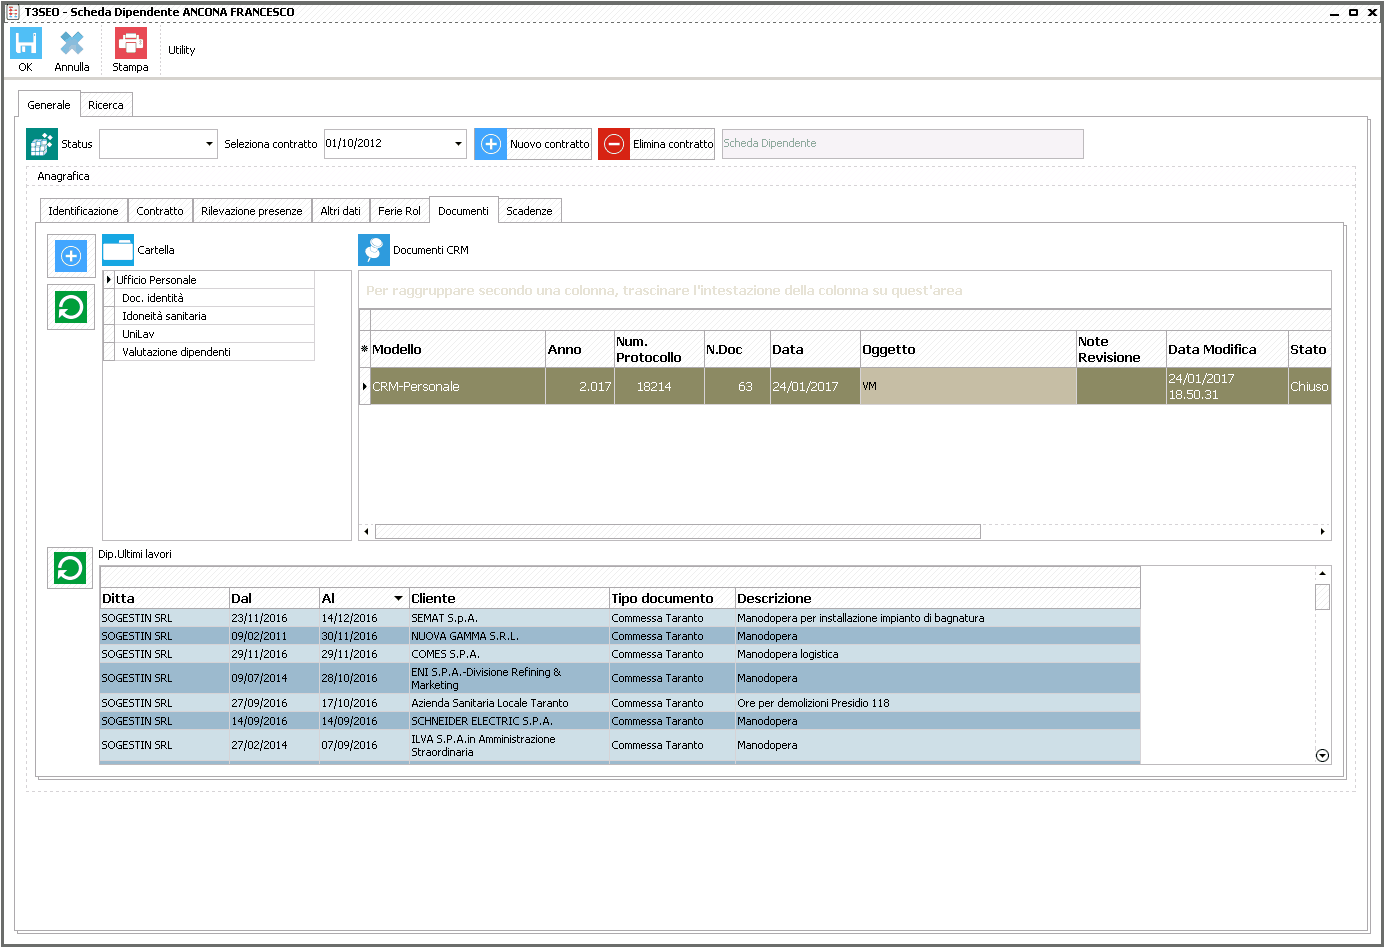Select UniLav folder

138,334
